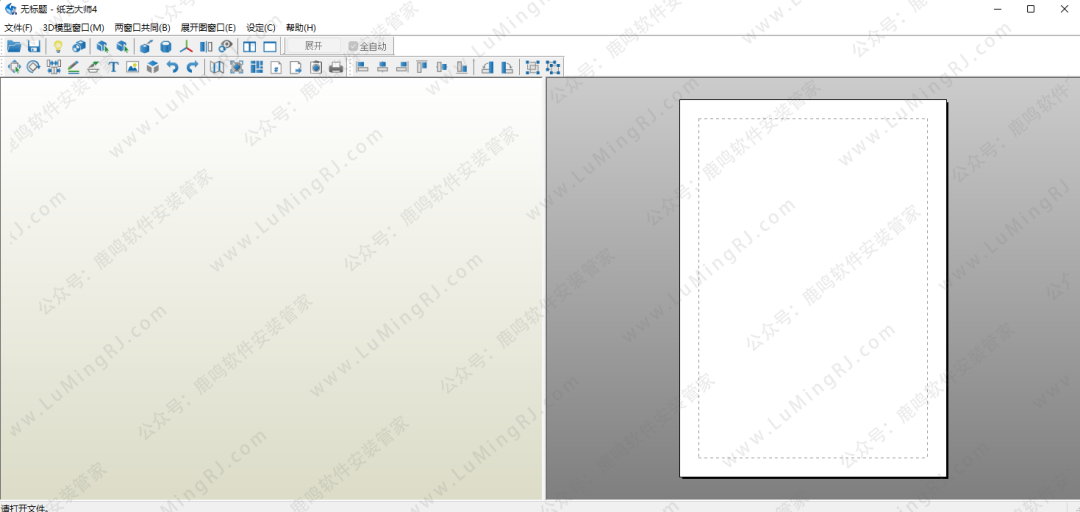Click the eye view icon in toolbar
Screen dimensions: 1080x512
coord(226,47)
